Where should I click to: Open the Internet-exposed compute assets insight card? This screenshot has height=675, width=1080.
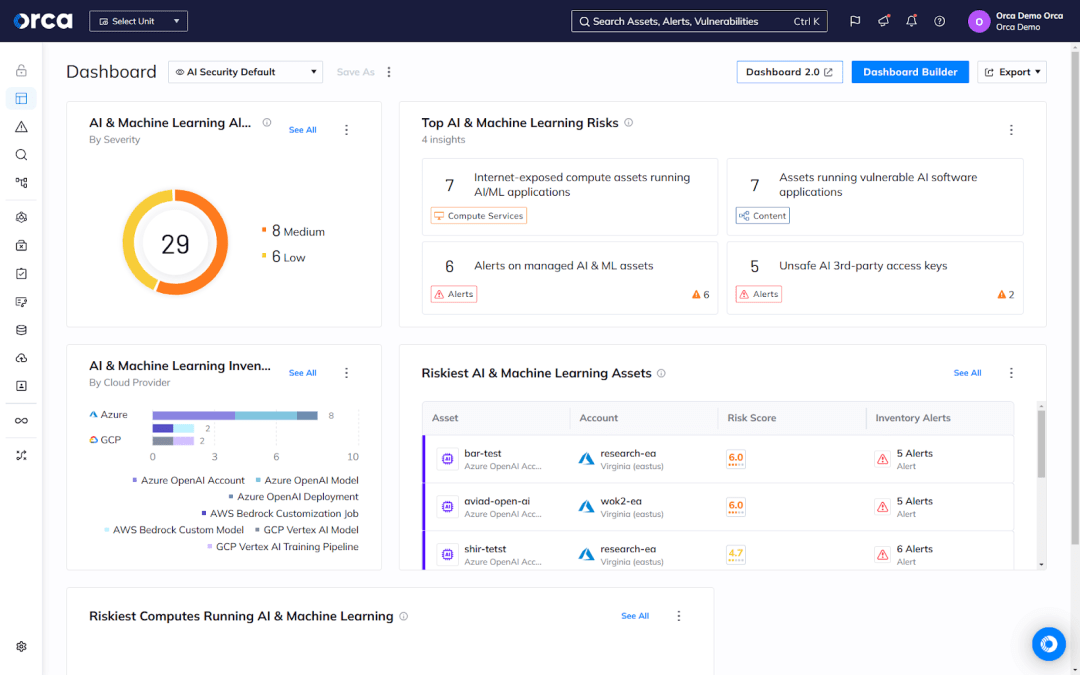tap(570, 197)
